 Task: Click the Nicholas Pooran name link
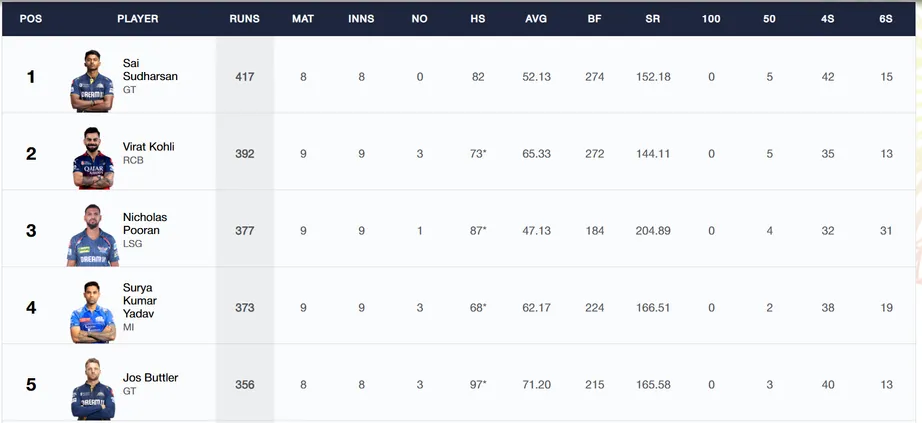[145, 224]
